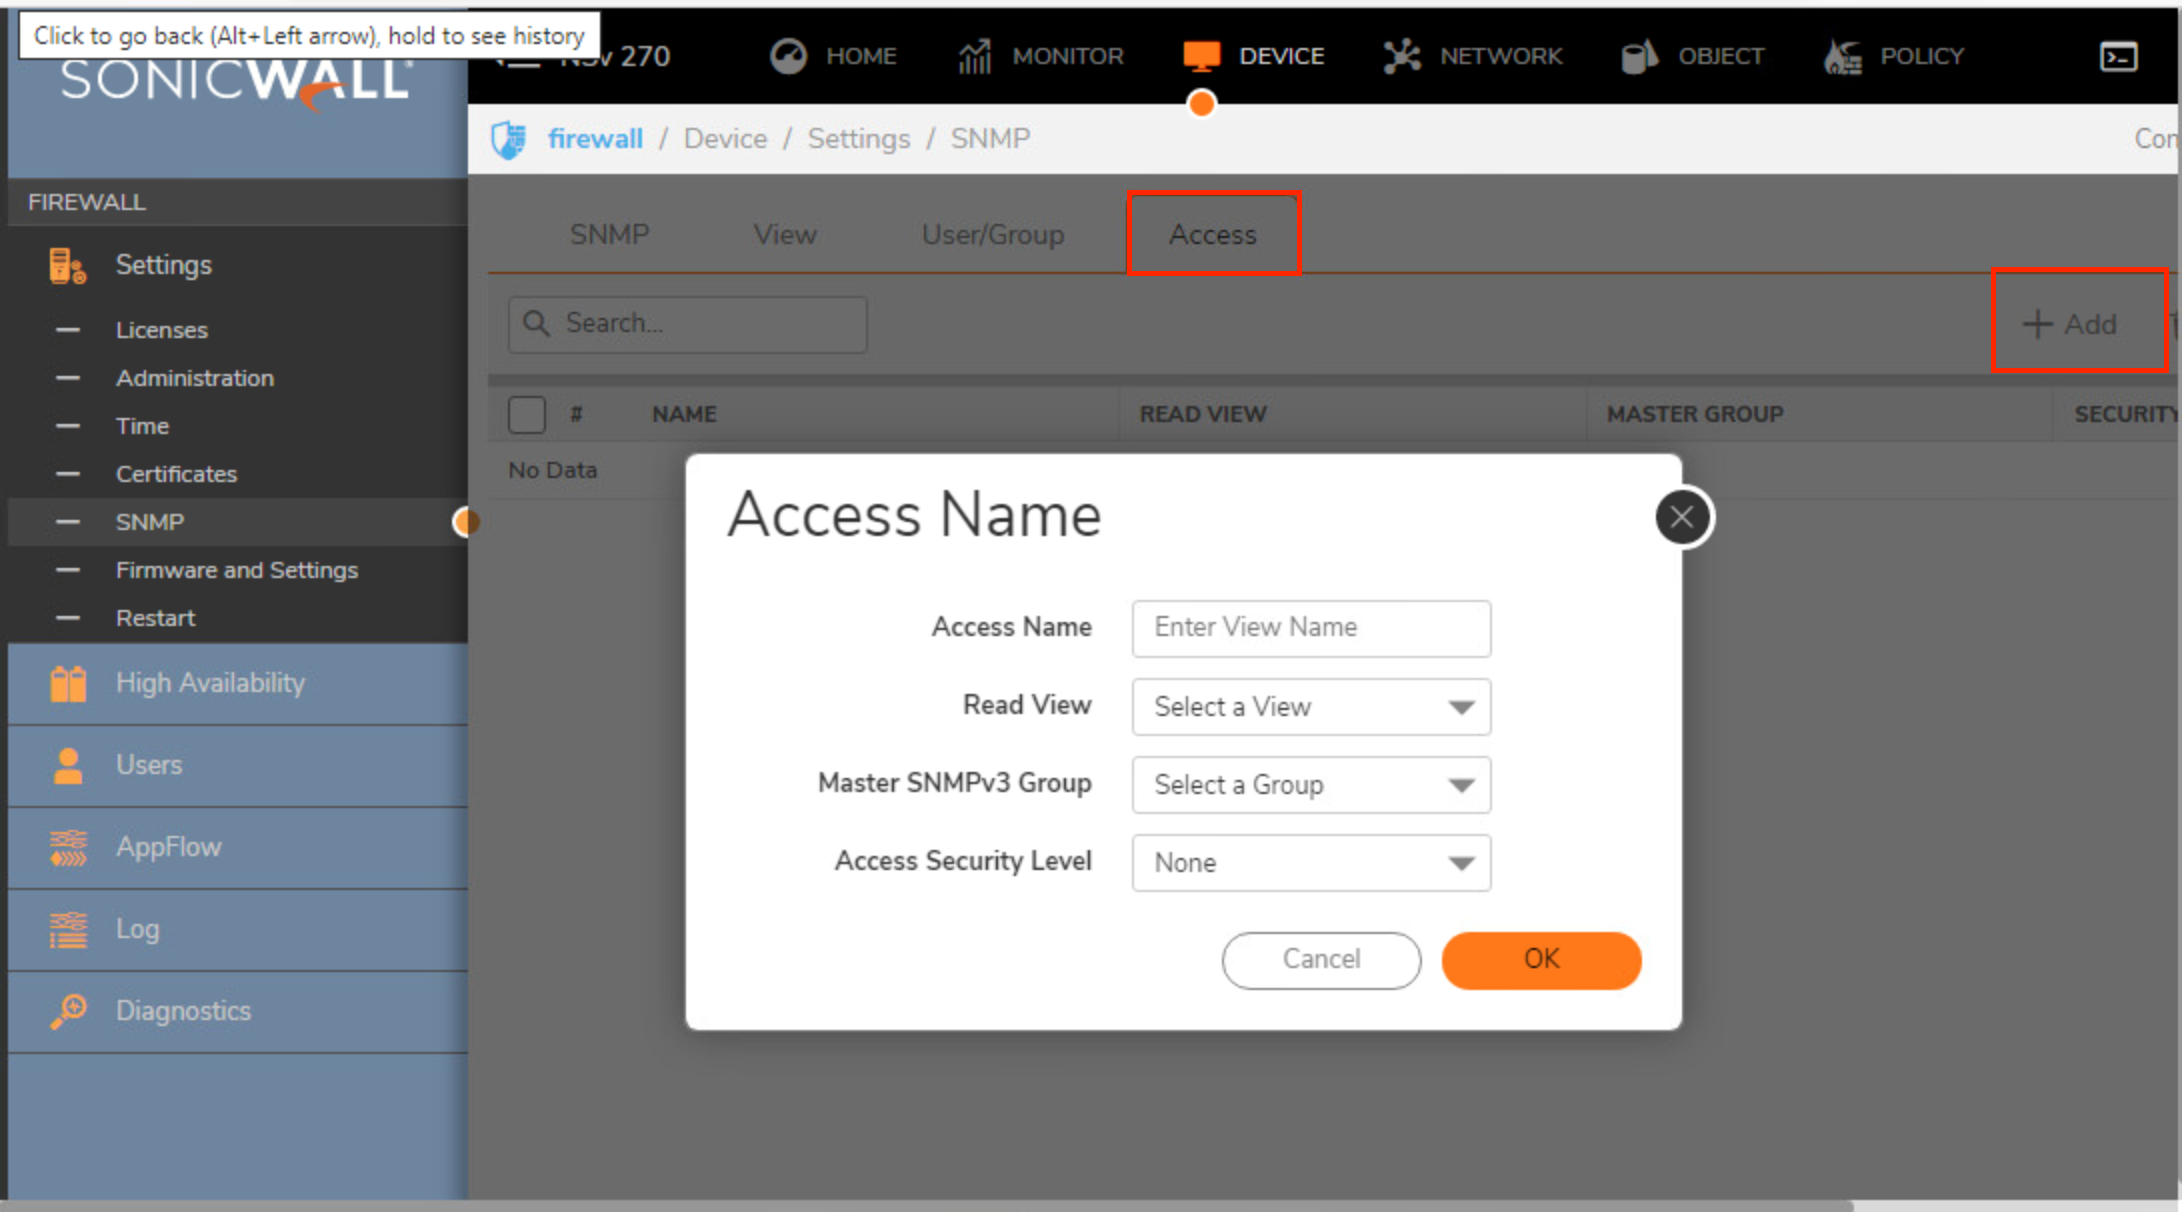Click the firewall shield breadcrumb icon
The image size is (2182, 1212).
pos(509,139)
